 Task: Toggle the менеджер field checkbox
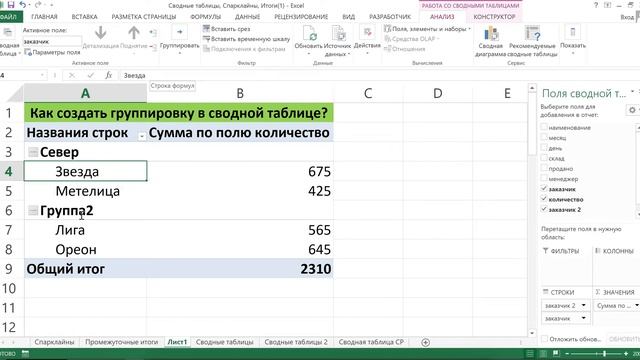pyautogui.click(x=544, y=178)
